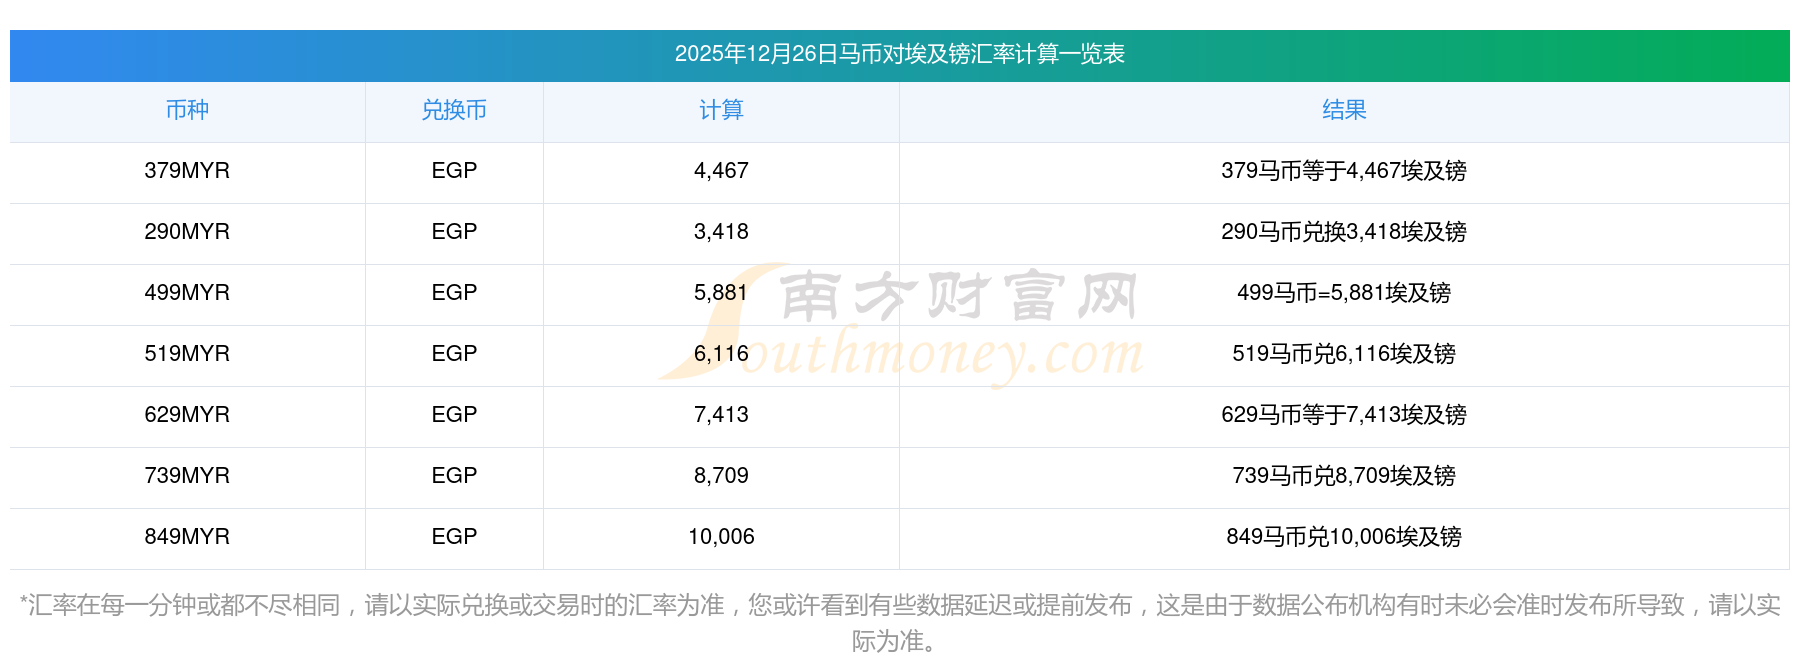This screenshot has width=1800, height=672.
Task: Click the EGP cell in the 849MYR row
Action: click(x=454, y=537)
